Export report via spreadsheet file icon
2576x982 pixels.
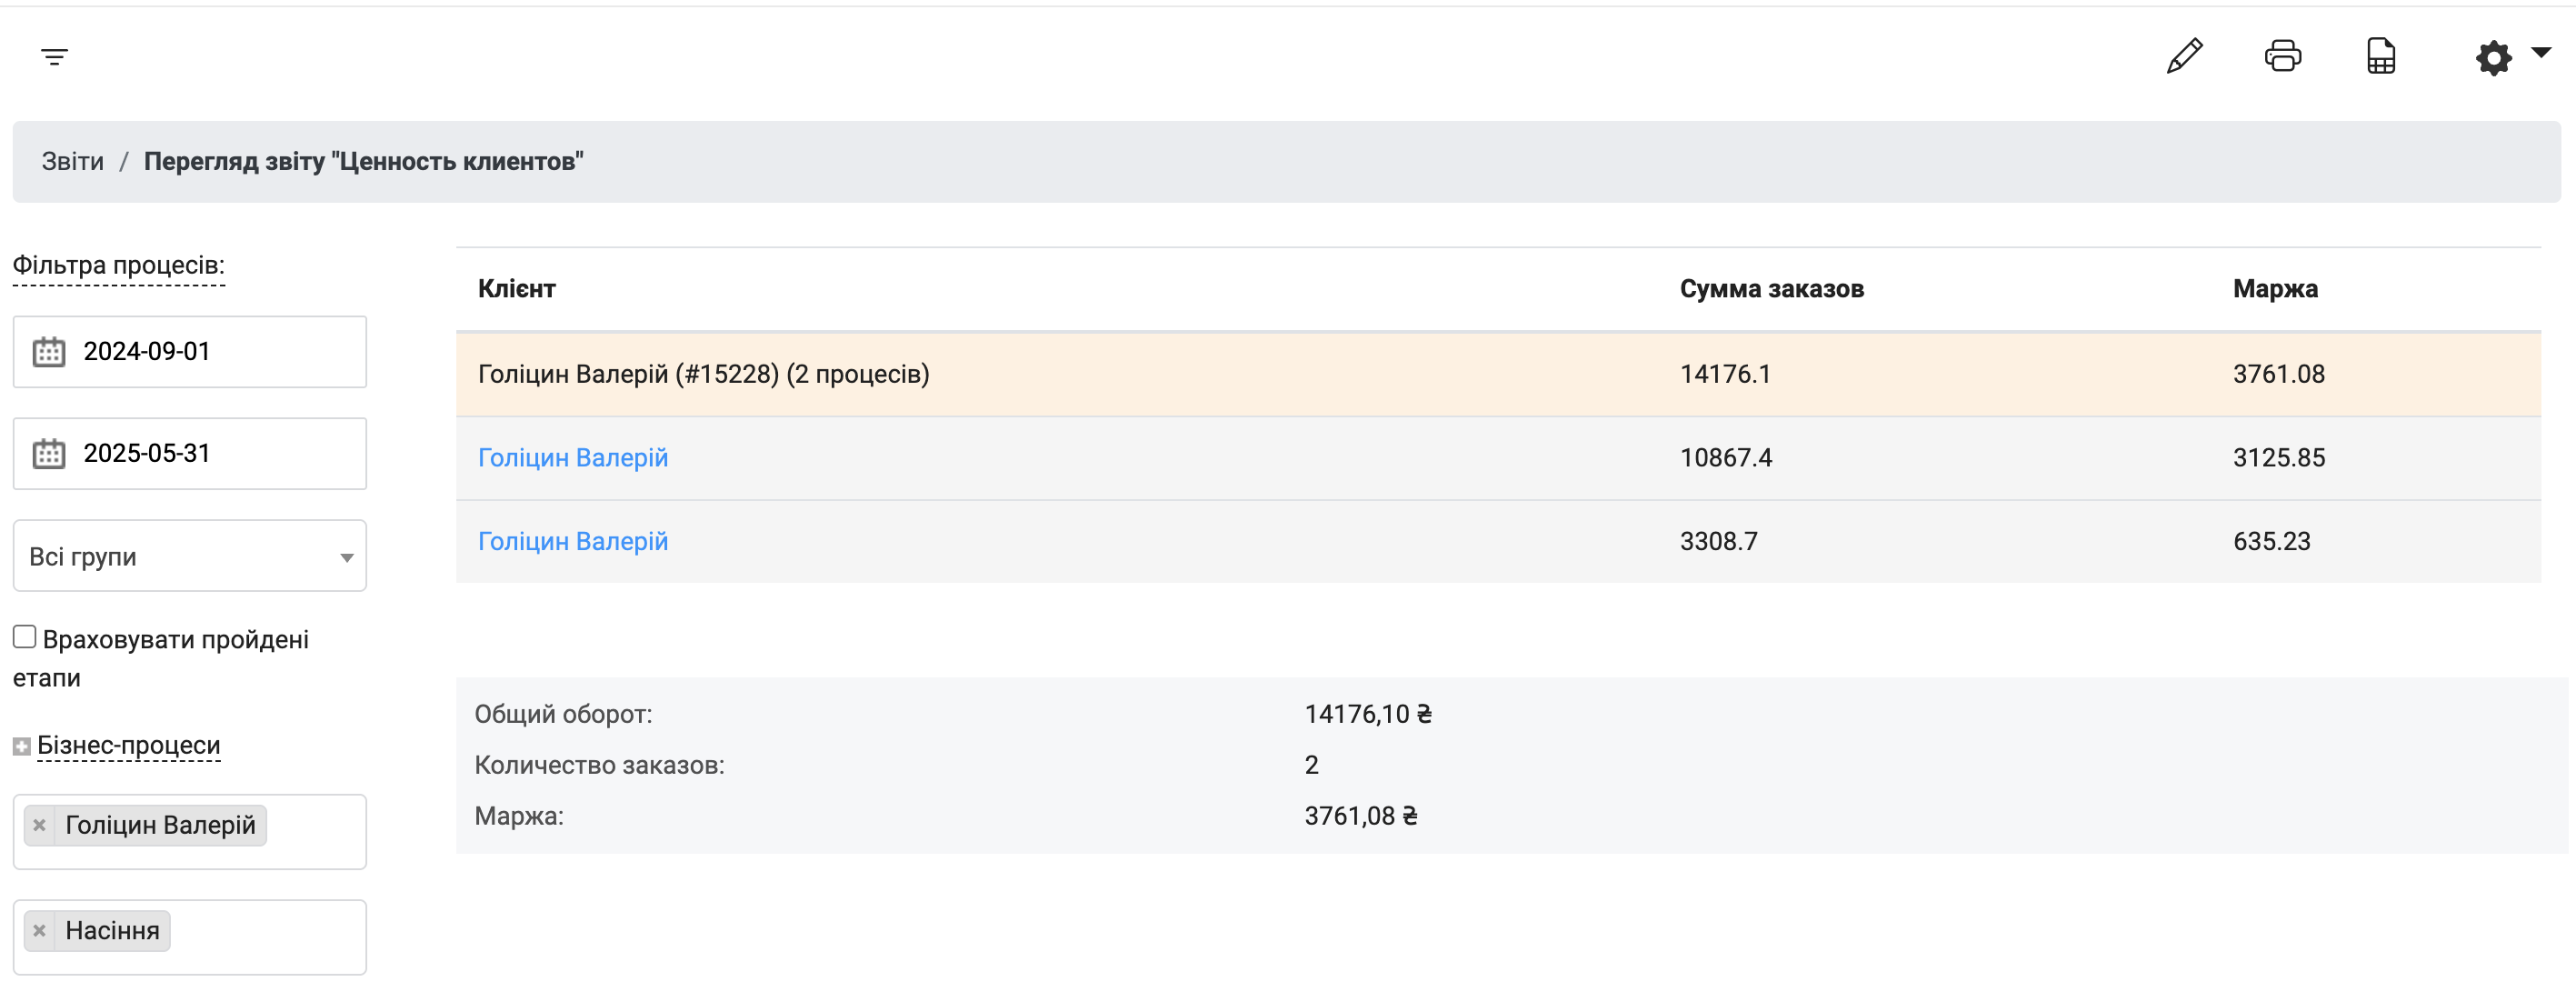pos(2380,56)
